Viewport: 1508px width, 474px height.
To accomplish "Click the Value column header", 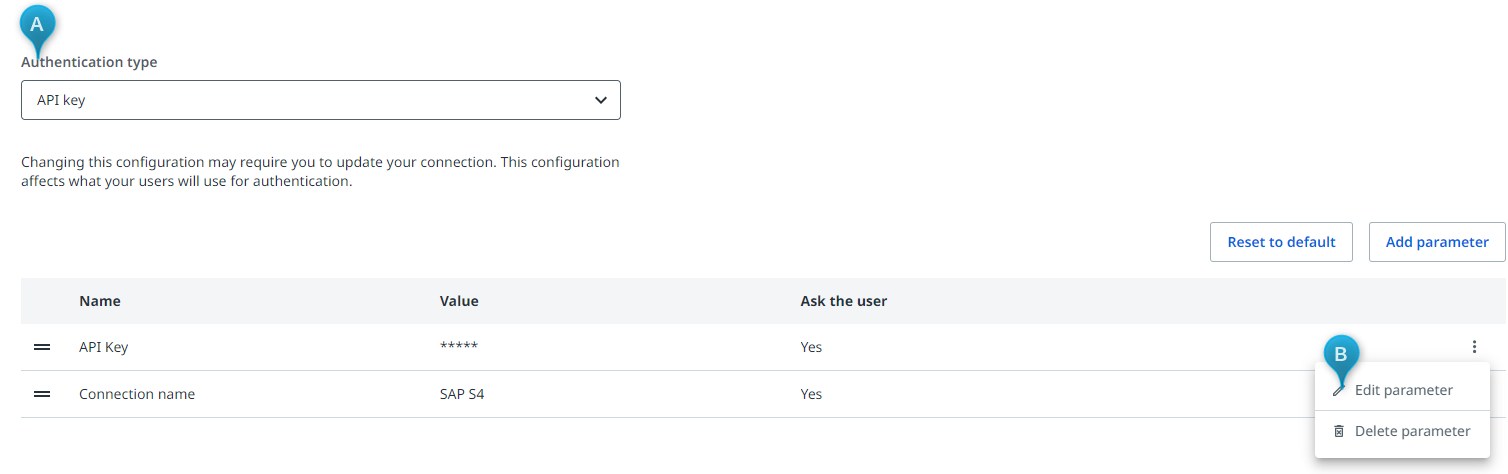I will click(459, 301).
